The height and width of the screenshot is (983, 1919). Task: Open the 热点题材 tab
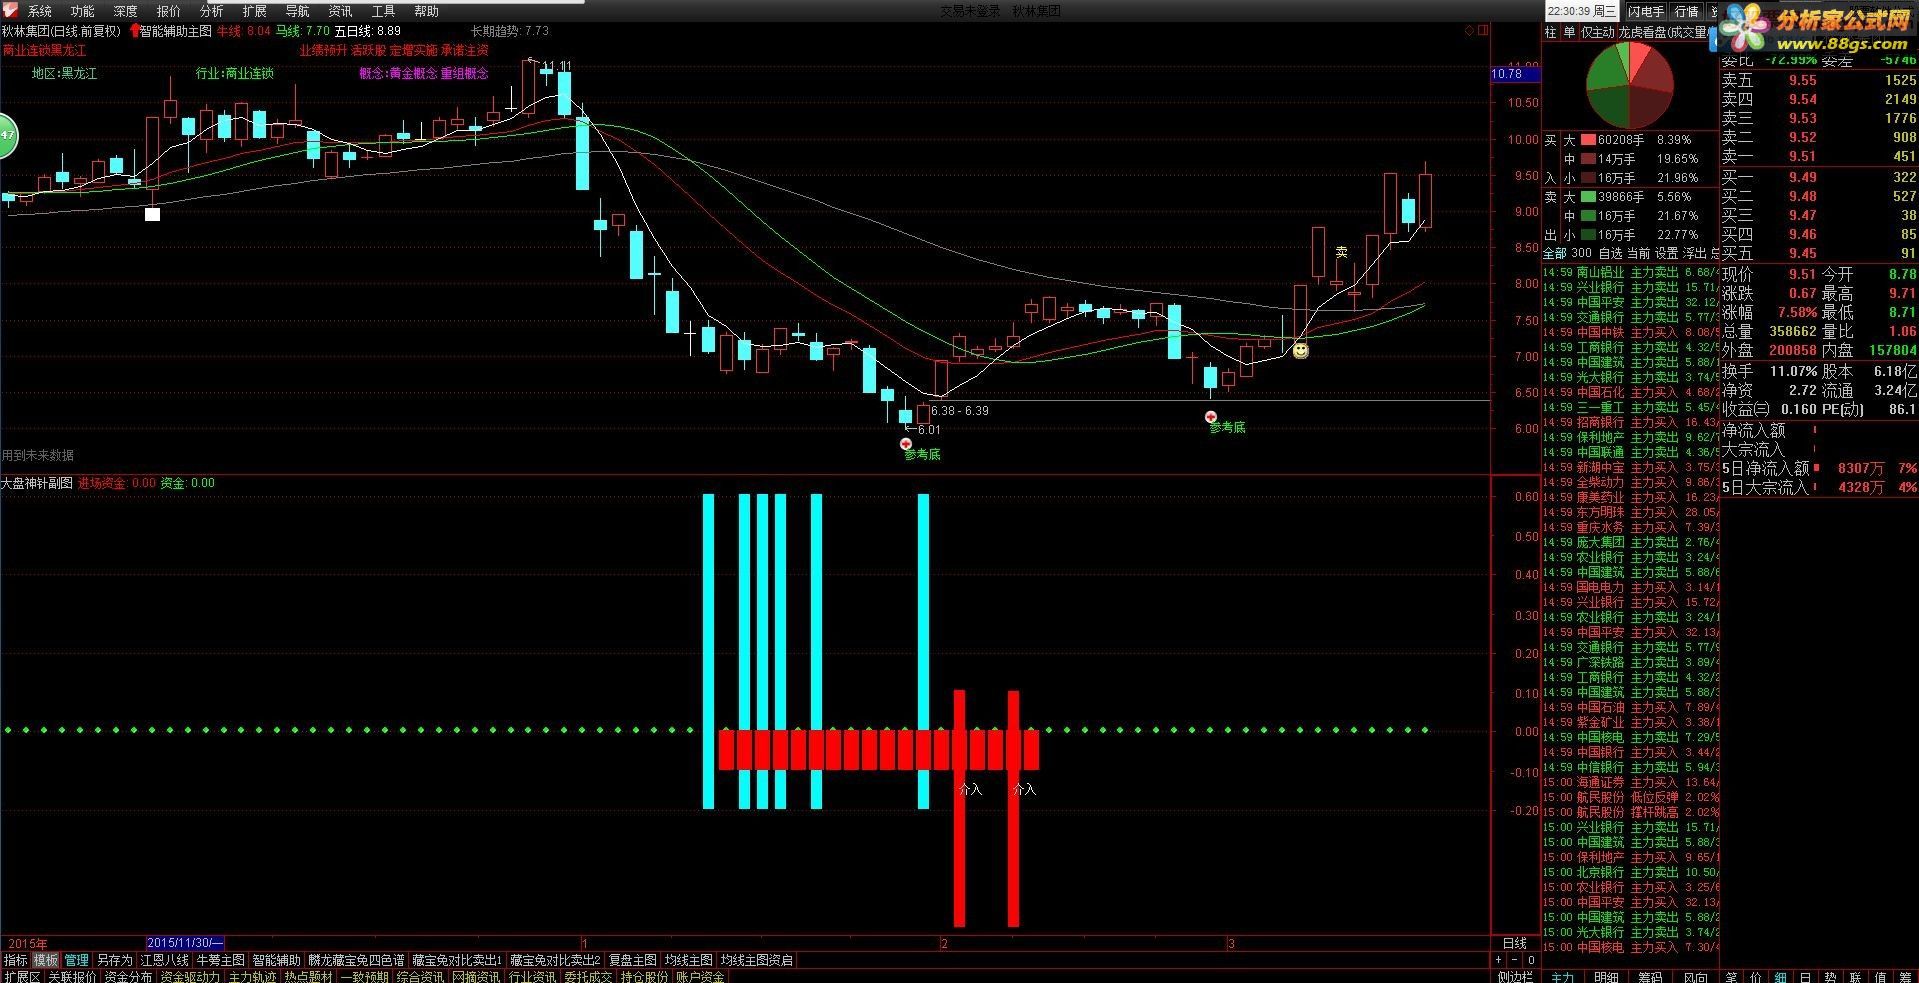point(308,976)
